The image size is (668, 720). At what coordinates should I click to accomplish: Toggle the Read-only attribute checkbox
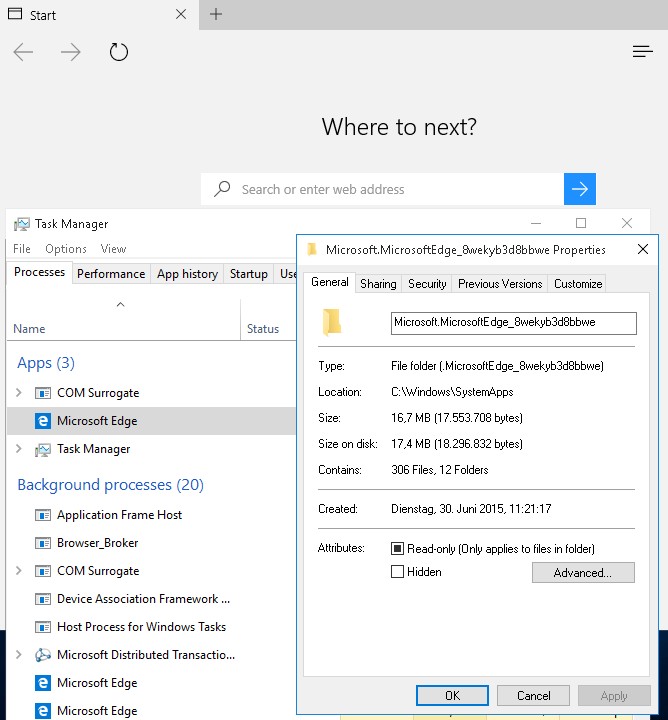[397, 549]
